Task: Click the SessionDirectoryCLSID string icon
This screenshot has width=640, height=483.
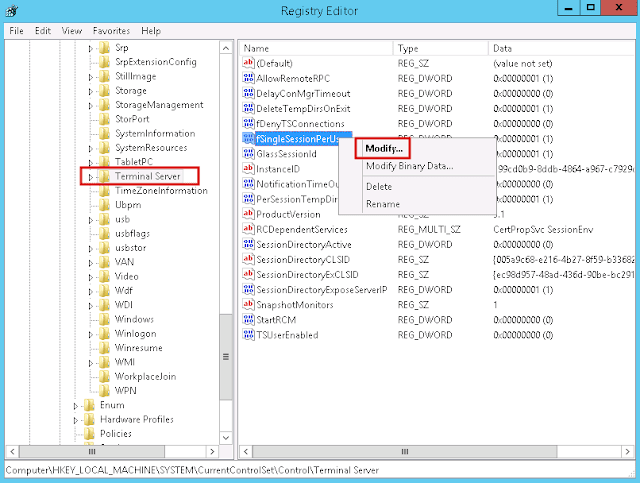Action: [x=248, y=259]
